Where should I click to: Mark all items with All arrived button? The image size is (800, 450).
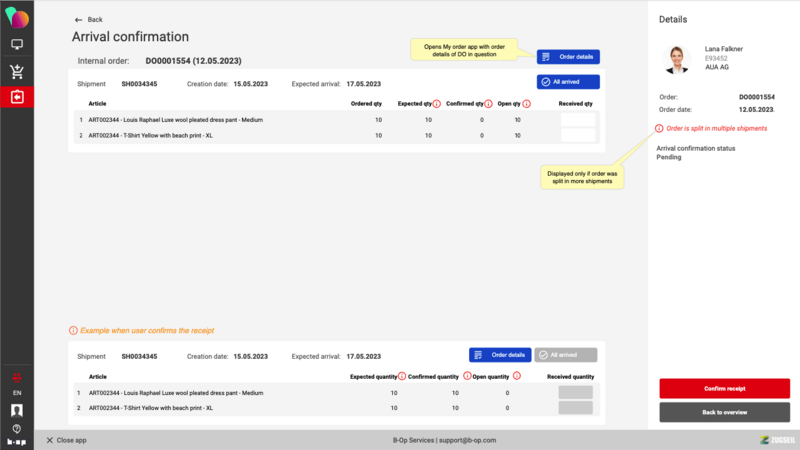point(568,82)
